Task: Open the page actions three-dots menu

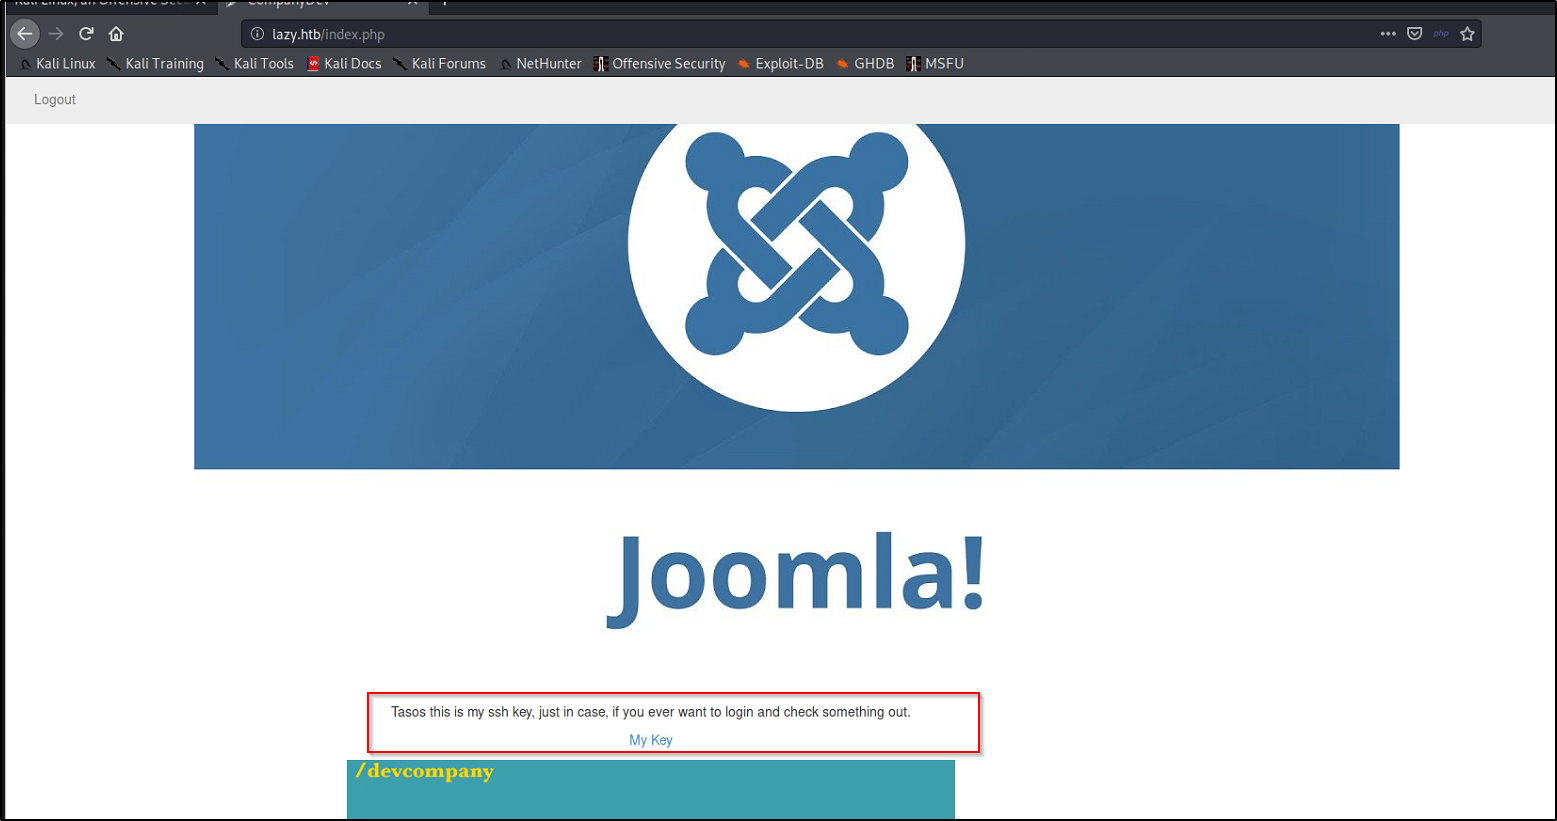Action: (1388, 34)
